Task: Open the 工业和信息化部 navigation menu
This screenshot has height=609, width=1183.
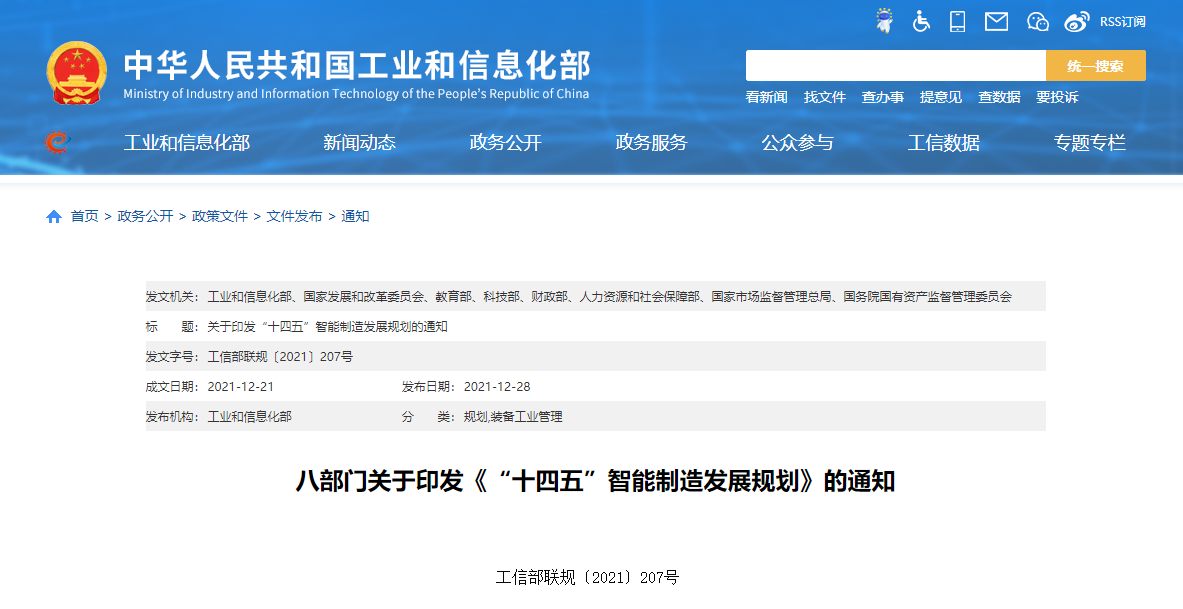Action: [x=187, y=142]
